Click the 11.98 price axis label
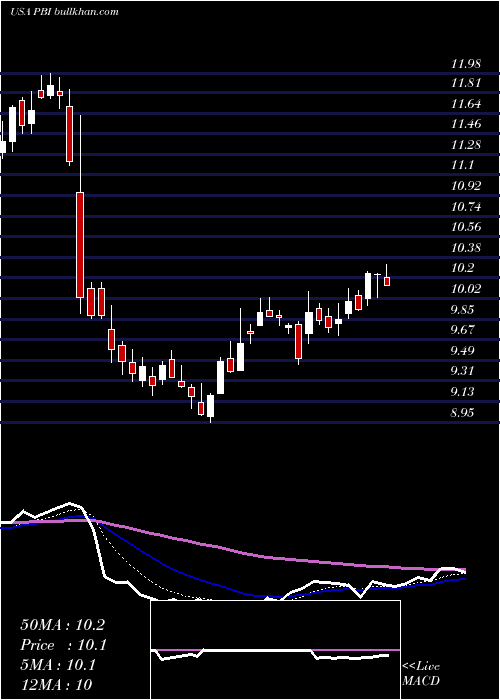The image size is (500, 700). coord(466,64)
